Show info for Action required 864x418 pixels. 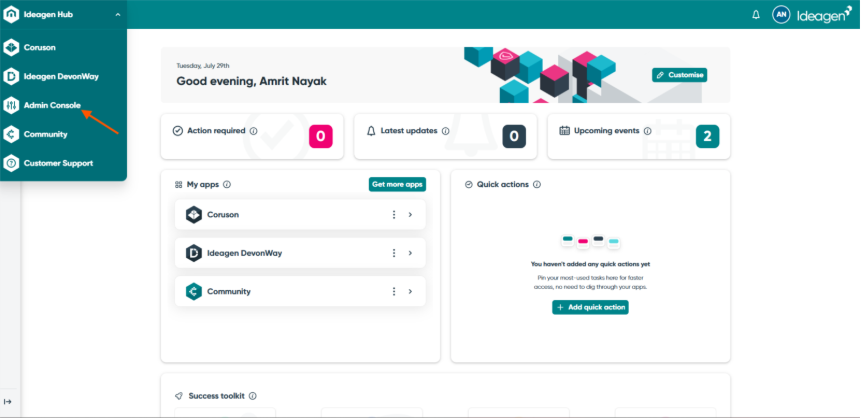click(253, 131)
